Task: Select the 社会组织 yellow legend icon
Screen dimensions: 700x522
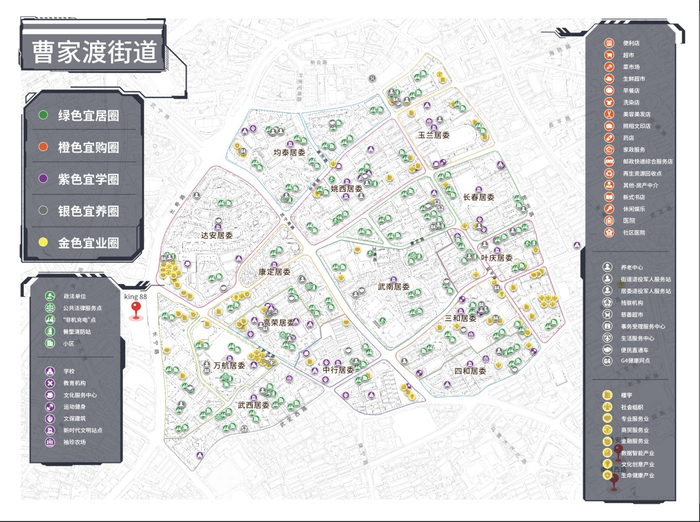Action: (607, 407)
